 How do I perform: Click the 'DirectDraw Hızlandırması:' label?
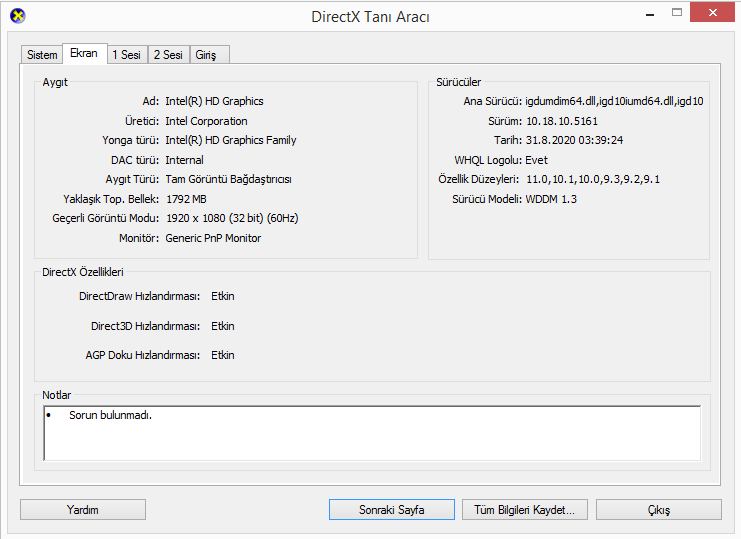[139, 296]
